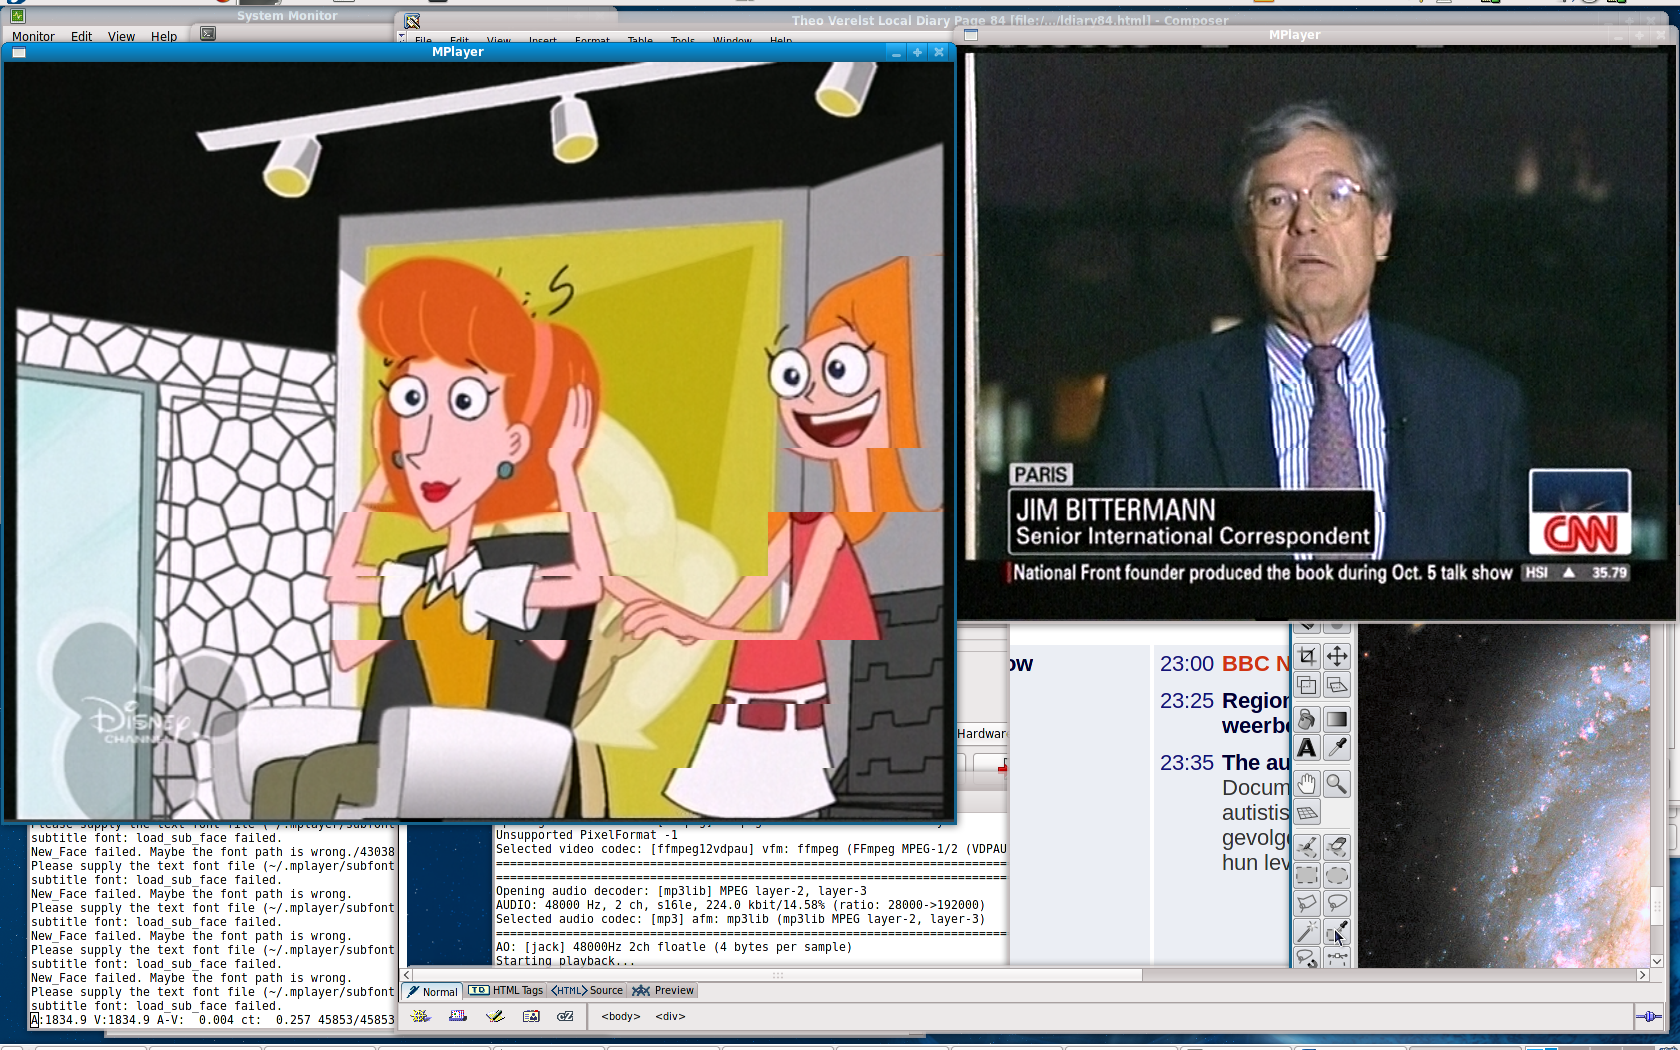Image resolution: width=1680 pixels, height=1050 pixels.
Task: Click the first star icon in Composer status bar
Action: pos(421,1016)
